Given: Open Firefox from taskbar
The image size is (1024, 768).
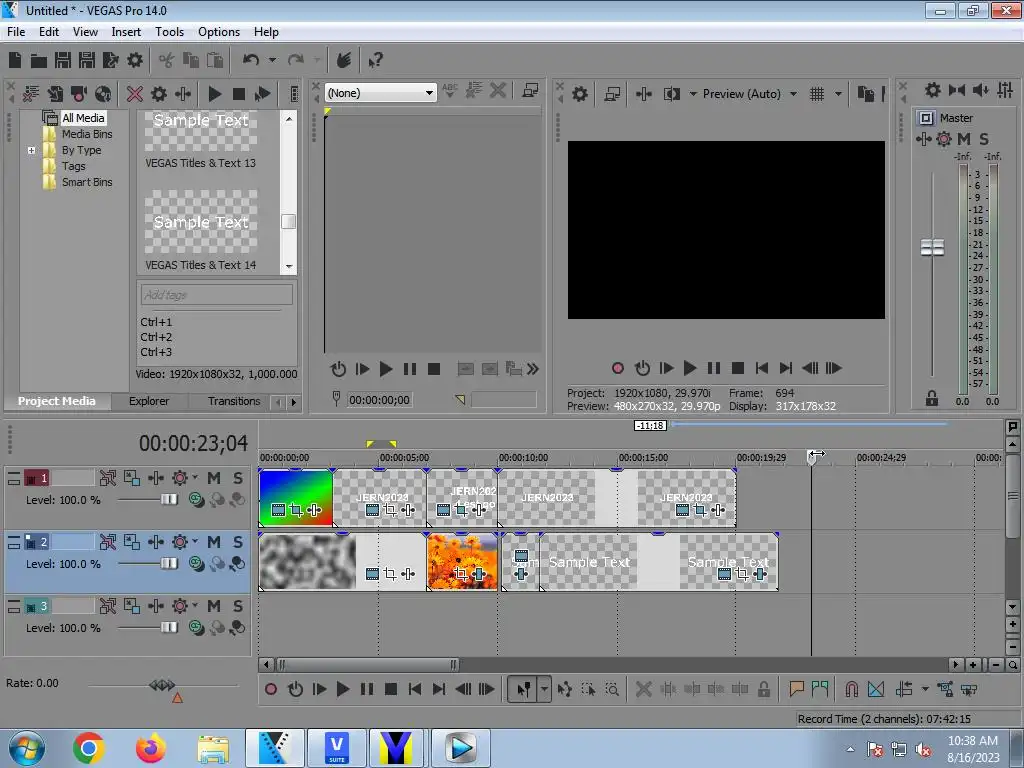Looking at the screenshot, I should click(x=151, y=748).
